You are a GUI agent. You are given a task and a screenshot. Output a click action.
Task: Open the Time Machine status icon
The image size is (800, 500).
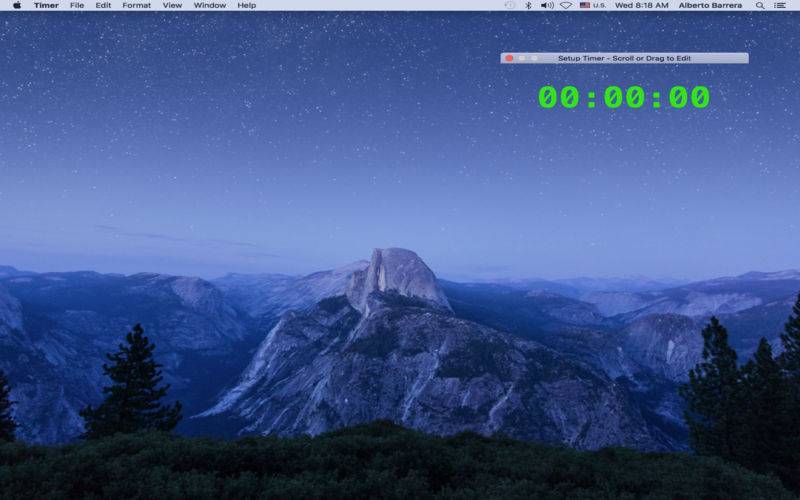tap(510, 5)
